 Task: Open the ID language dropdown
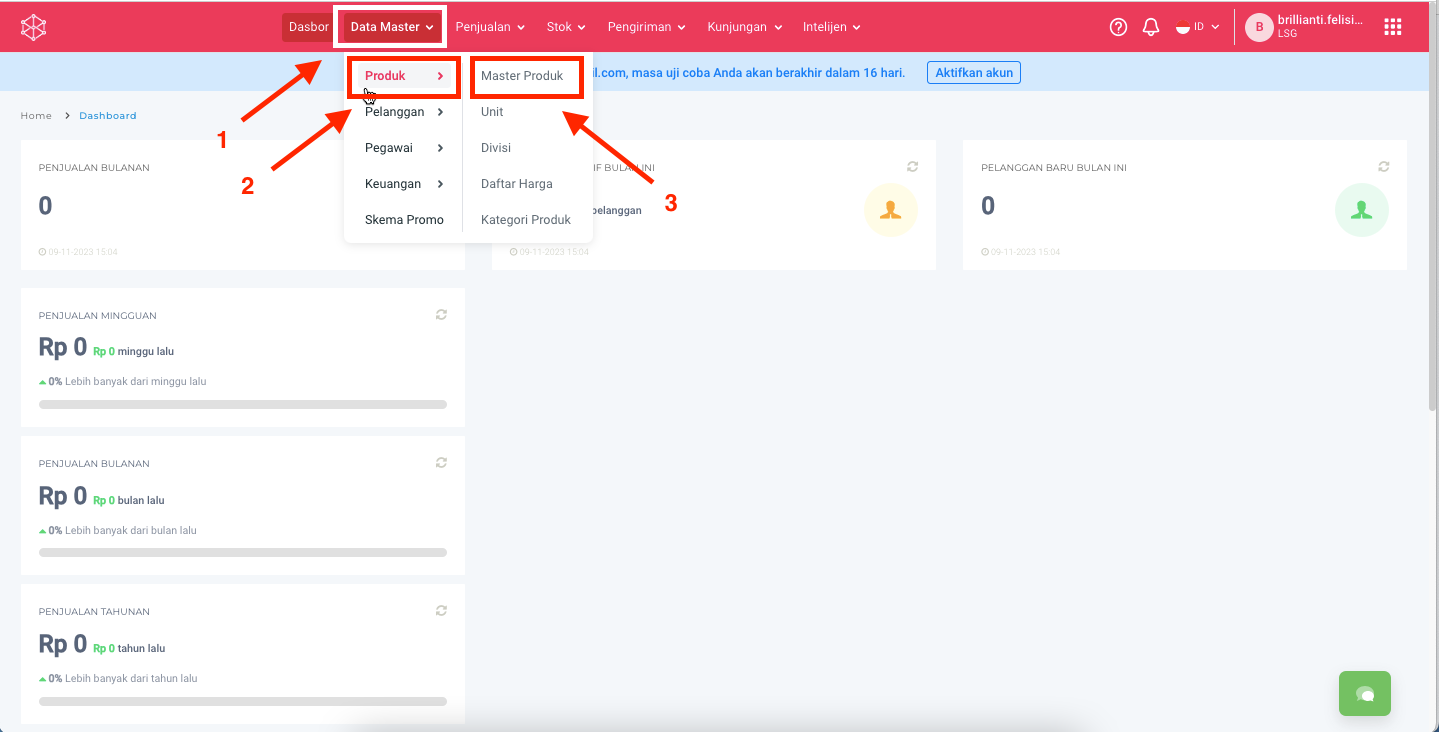click(x=1197, y=27)
